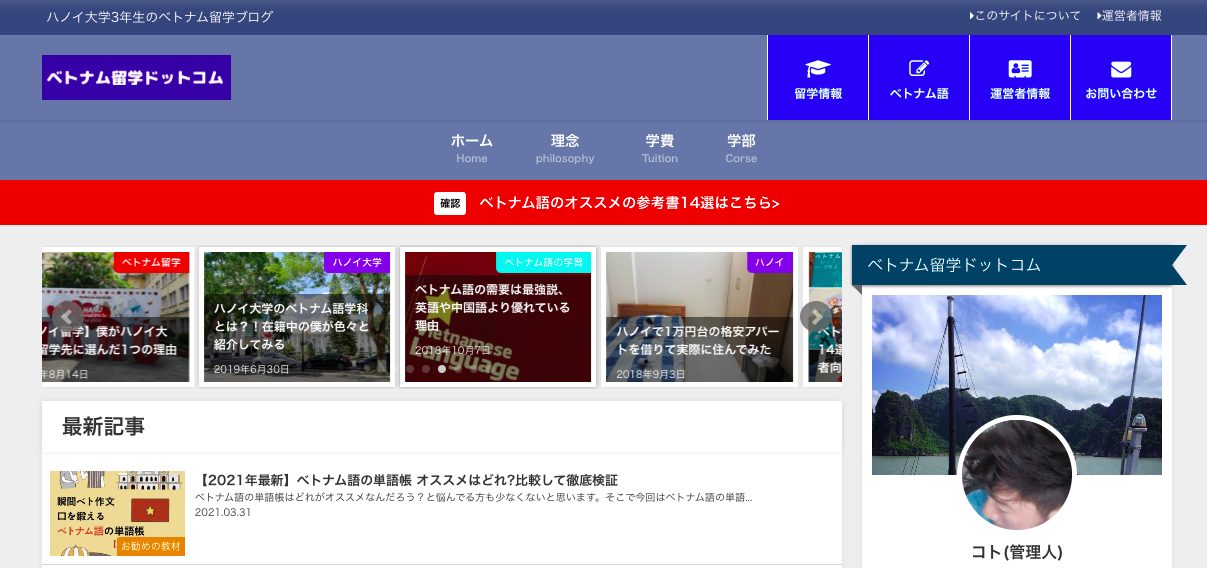Select the first carousel pagination dot

point(410,369)
